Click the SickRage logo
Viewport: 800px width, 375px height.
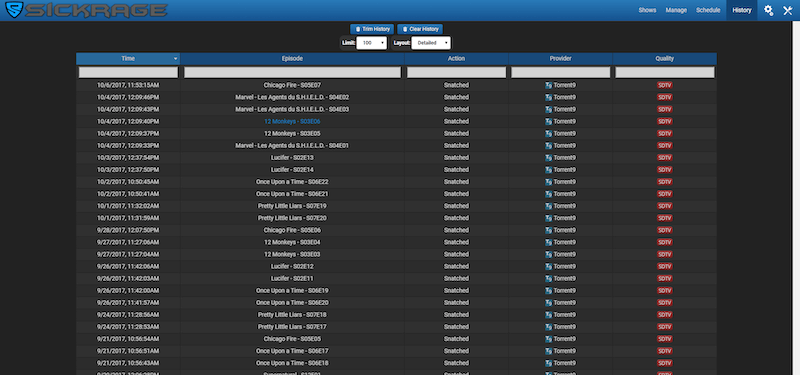click(x=86, y=10)
